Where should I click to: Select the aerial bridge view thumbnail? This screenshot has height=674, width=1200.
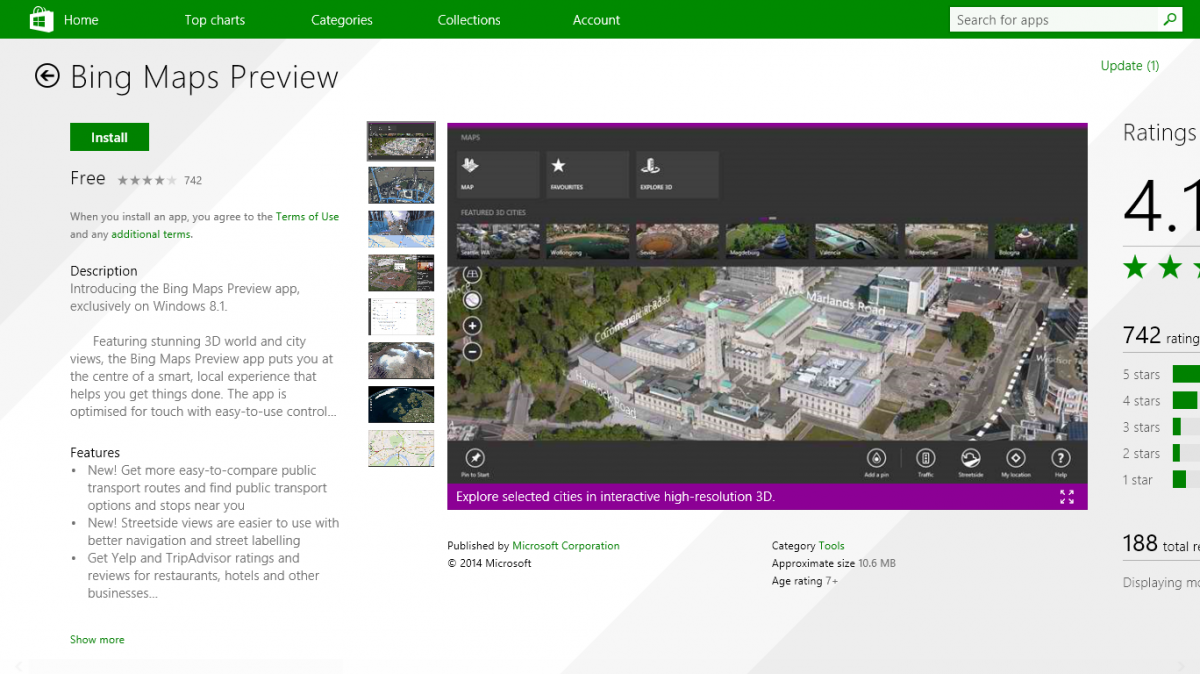(401, 185)
